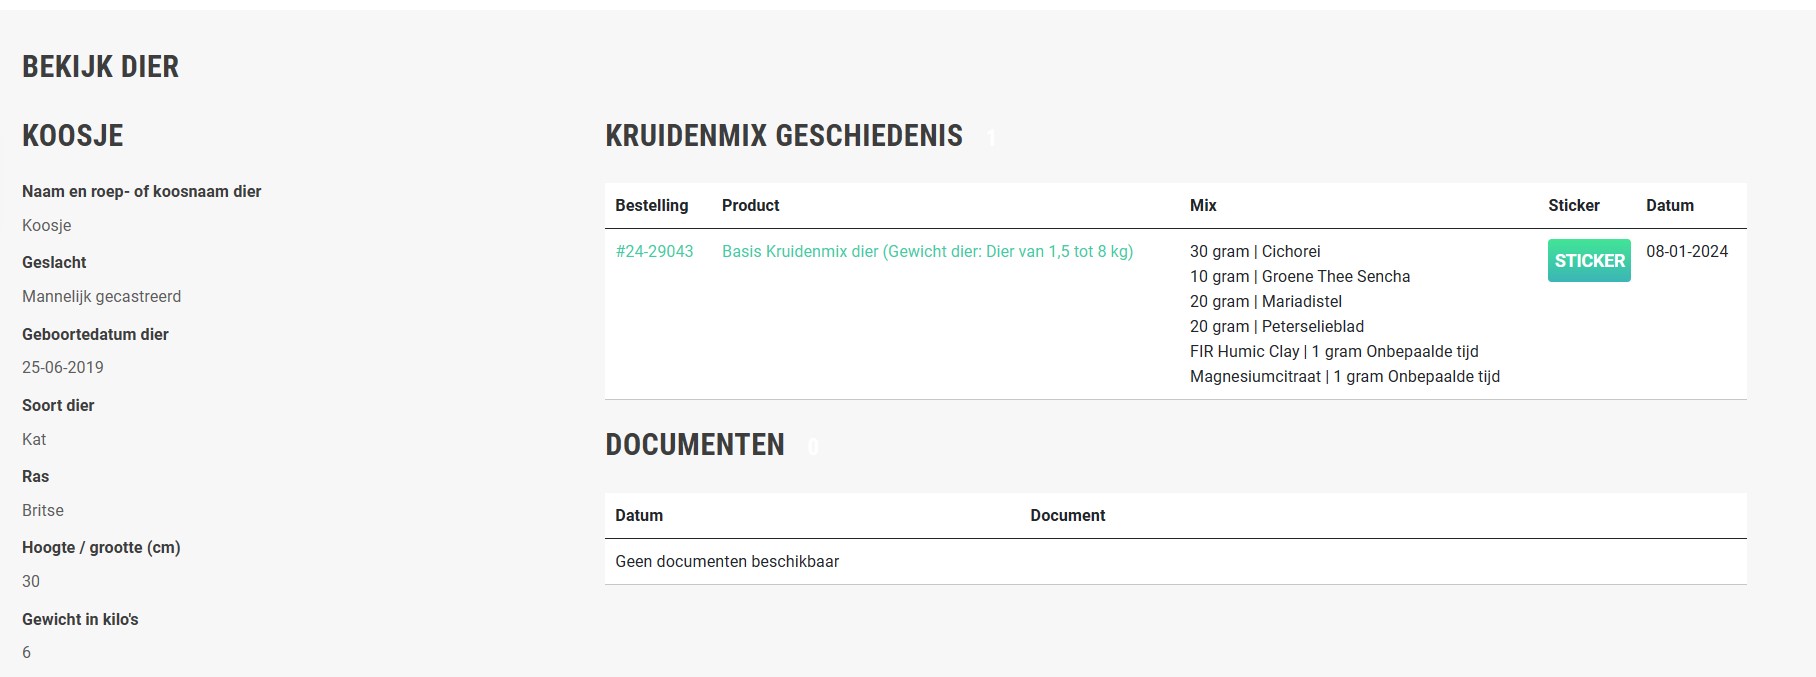This screenshot has height=677, width=1816.
Task: Click the Bestelling column header
Action: click(651, 206)
